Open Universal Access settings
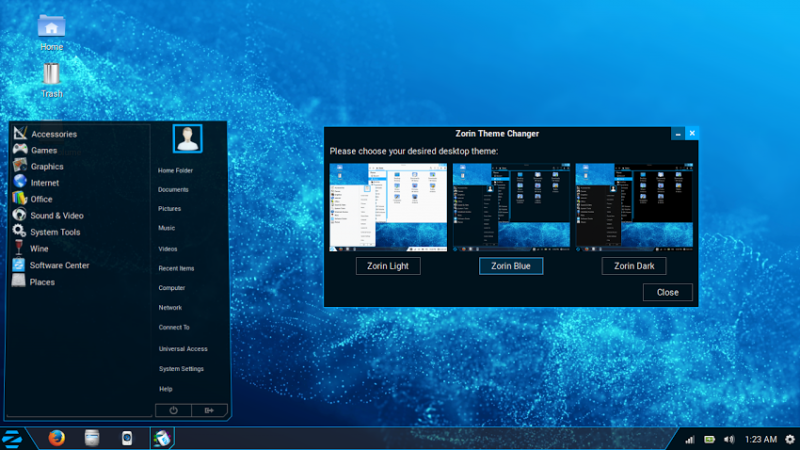 pos(183,349)
